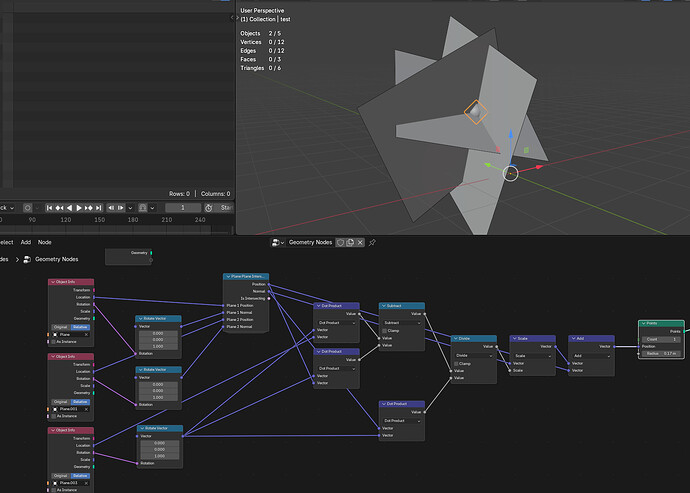Click the Geometry Nodes tree name field
The height and width of the screenshot is (493, 690).
coord(310,243)
